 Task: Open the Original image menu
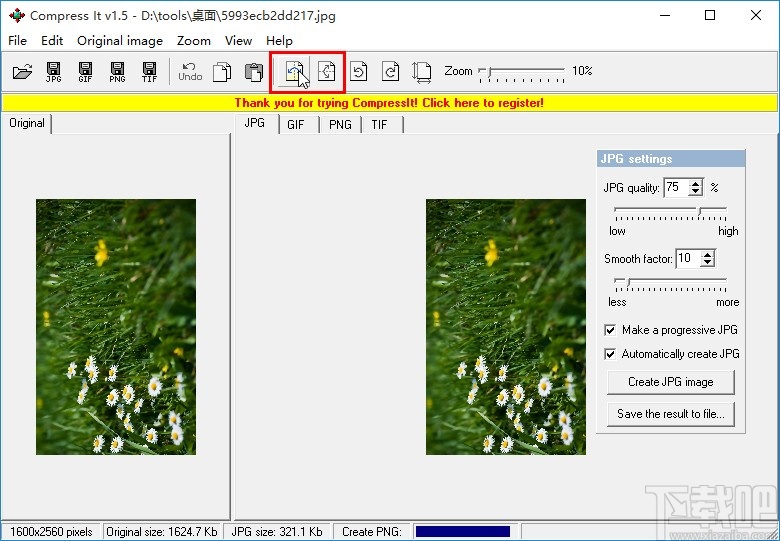coord(120,41)
